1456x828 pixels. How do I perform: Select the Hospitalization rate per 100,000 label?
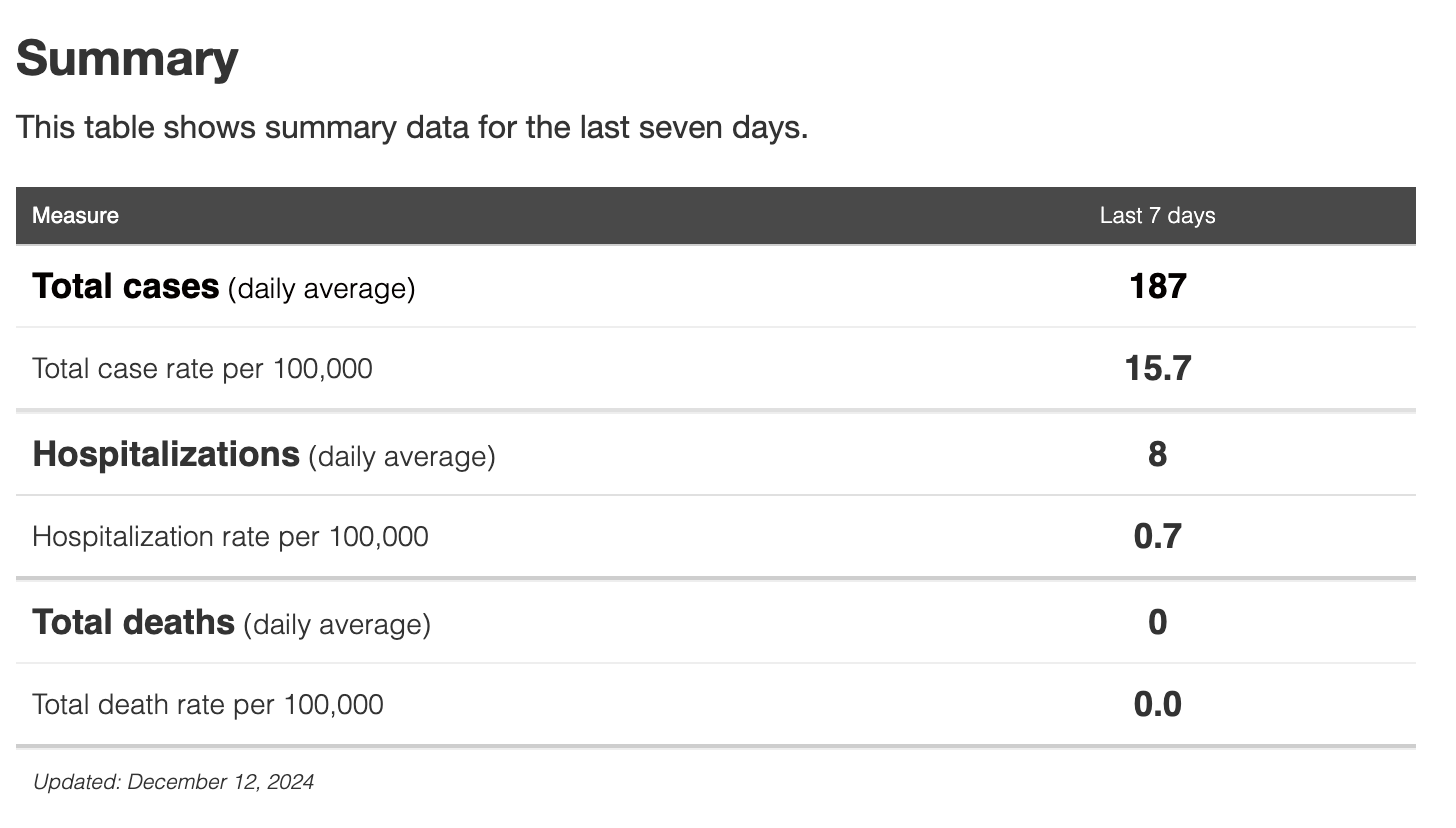tap(230, 537)
